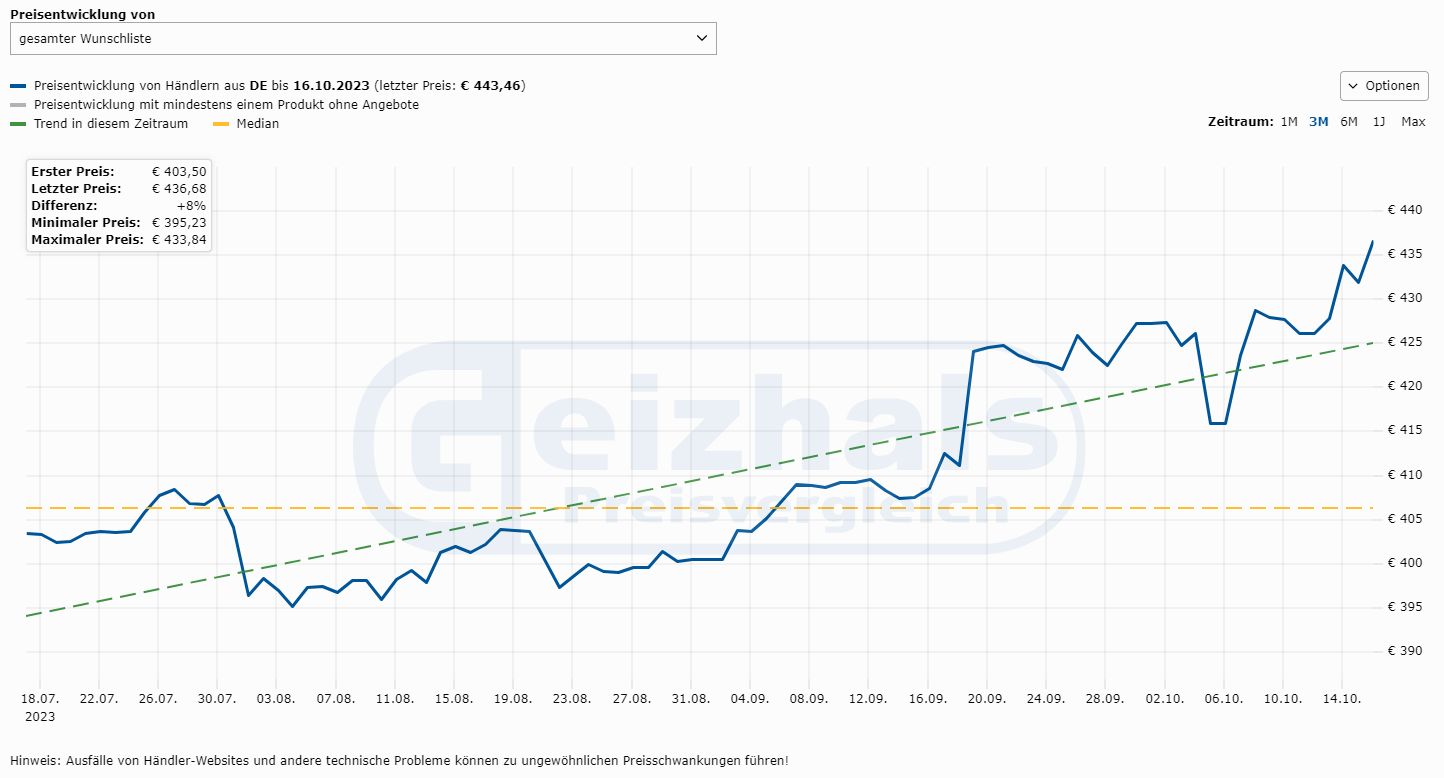The width and height of the screenshot is (1444, 778).
Task: Select the 3M time range
Action: point(1319,122)
